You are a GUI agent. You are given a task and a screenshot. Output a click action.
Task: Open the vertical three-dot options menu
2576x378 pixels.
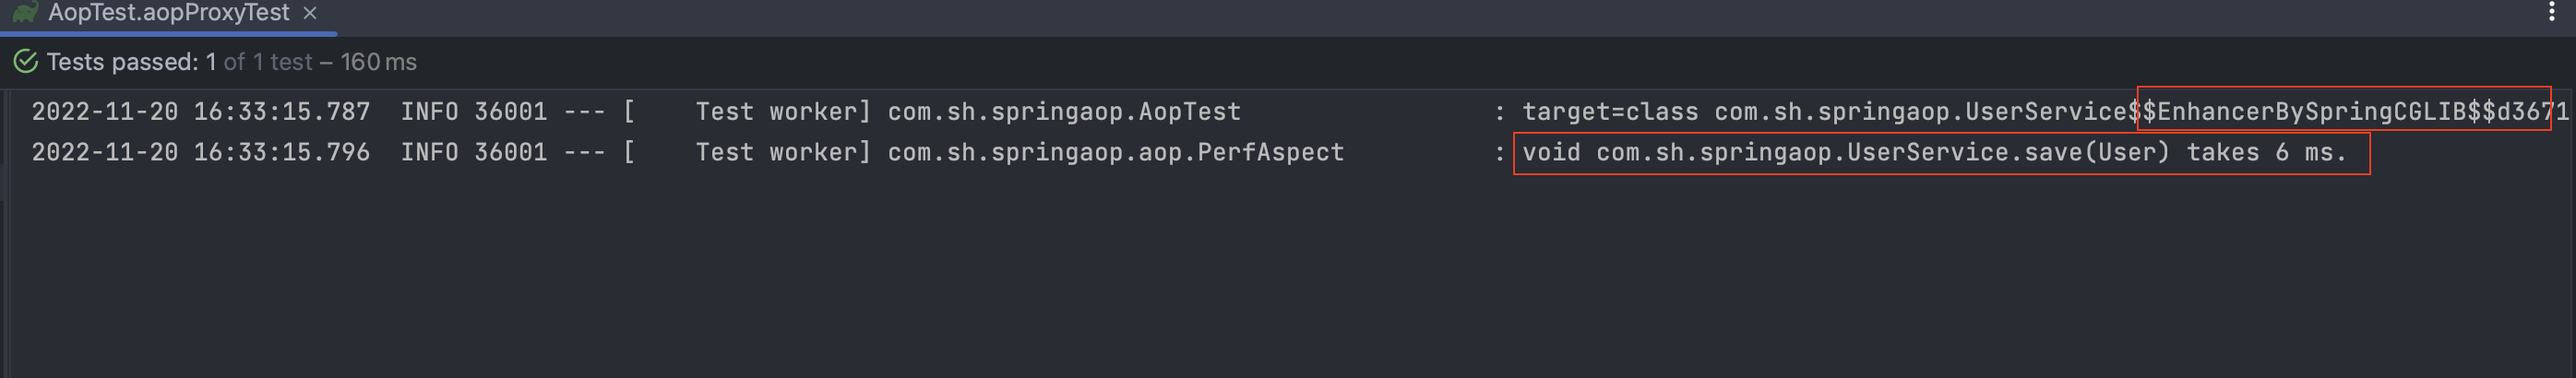point(2551,12)
